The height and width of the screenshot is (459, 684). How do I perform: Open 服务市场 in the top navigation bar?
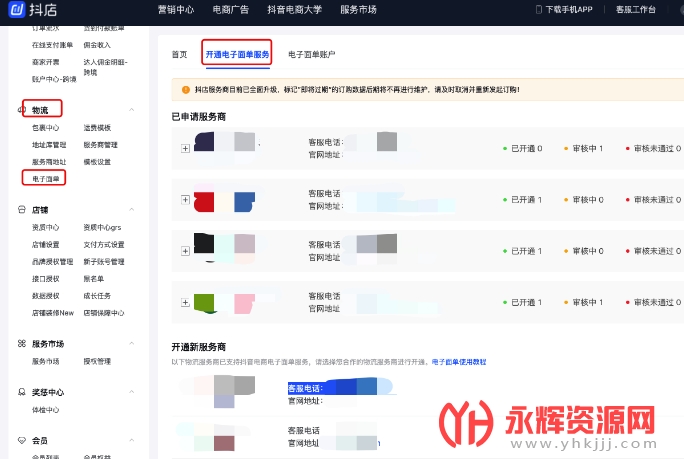(x=358, y=10)
